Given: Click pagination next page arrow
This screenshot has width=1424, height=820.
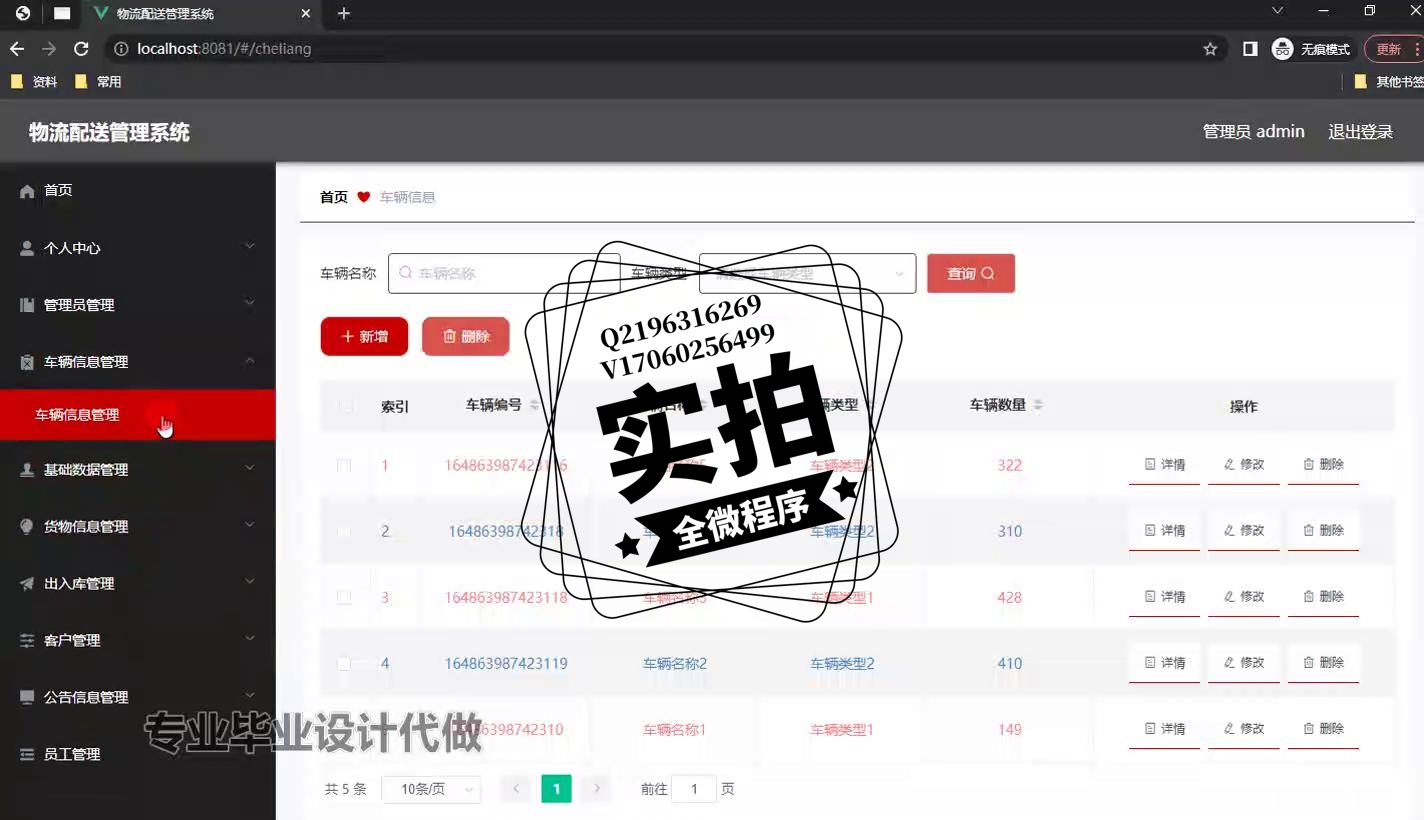Looking at the screenshot, I should (x=597, y=789).
